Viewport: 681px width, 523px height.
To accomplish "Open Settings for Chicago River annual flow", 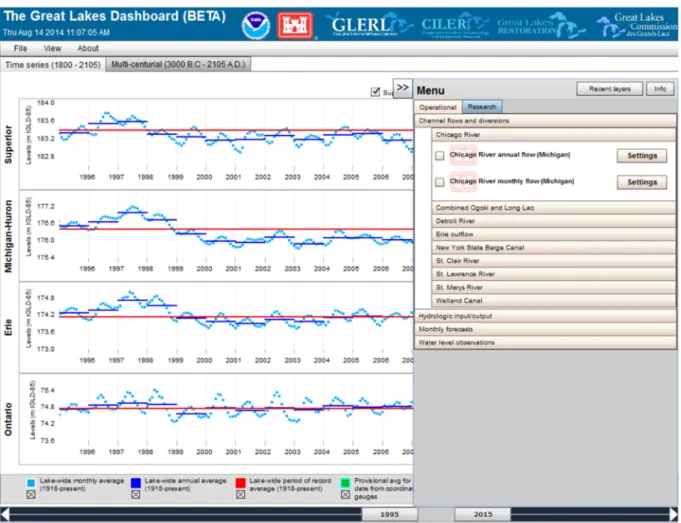I will (642, 156).
